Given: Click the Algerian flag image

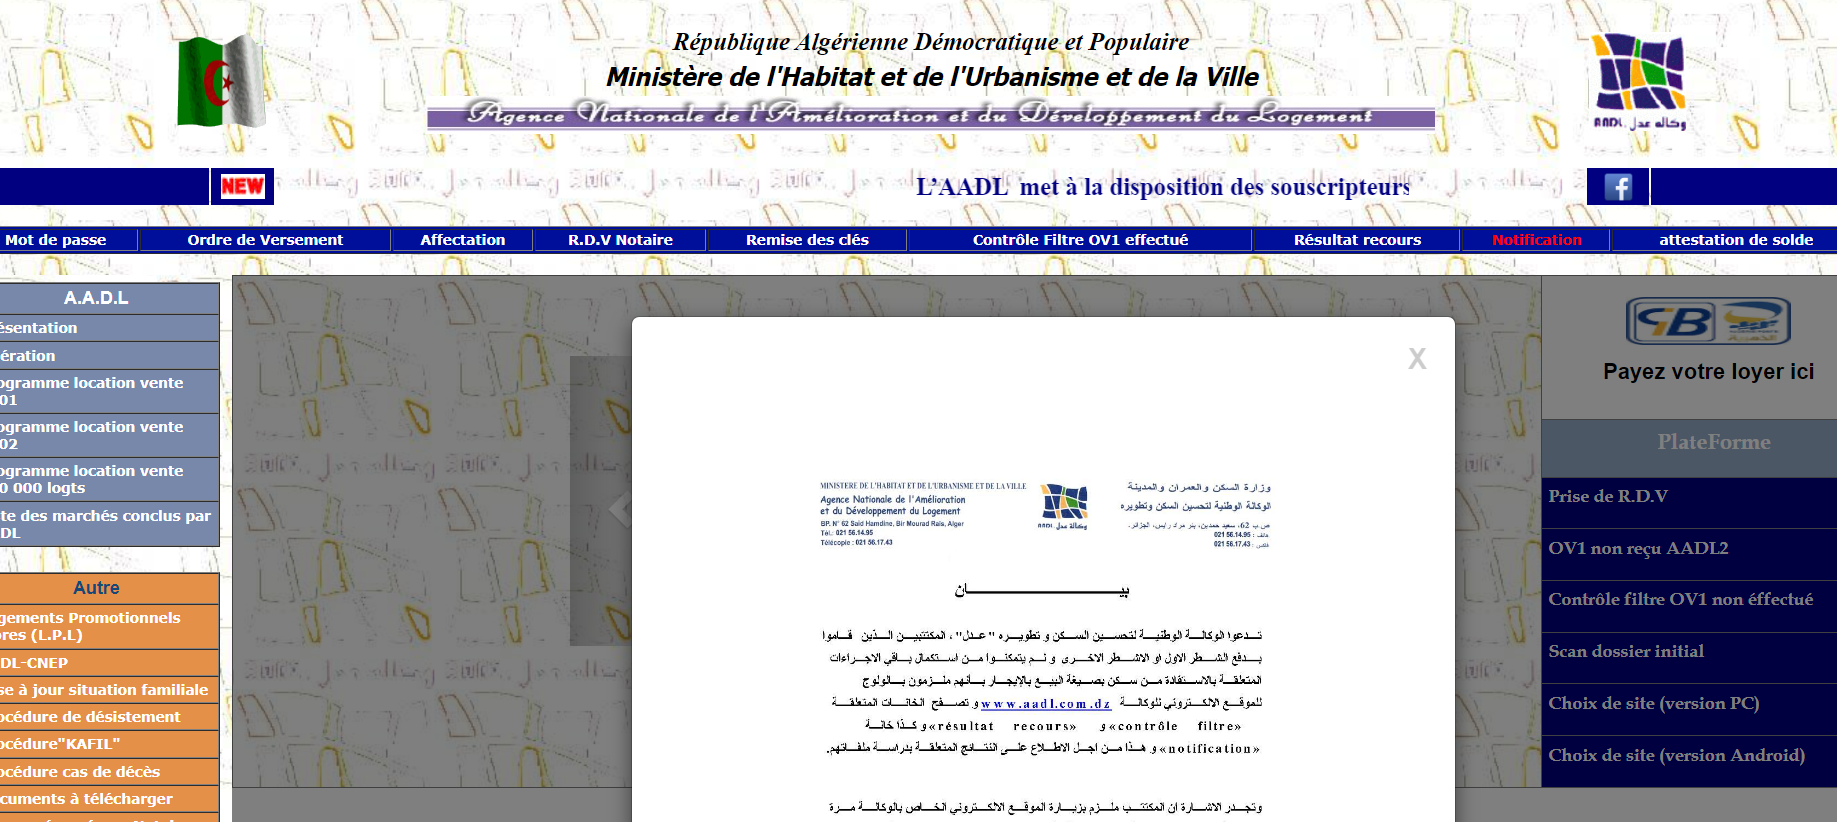Looking at the screenshot, I should tap(221, 82).
